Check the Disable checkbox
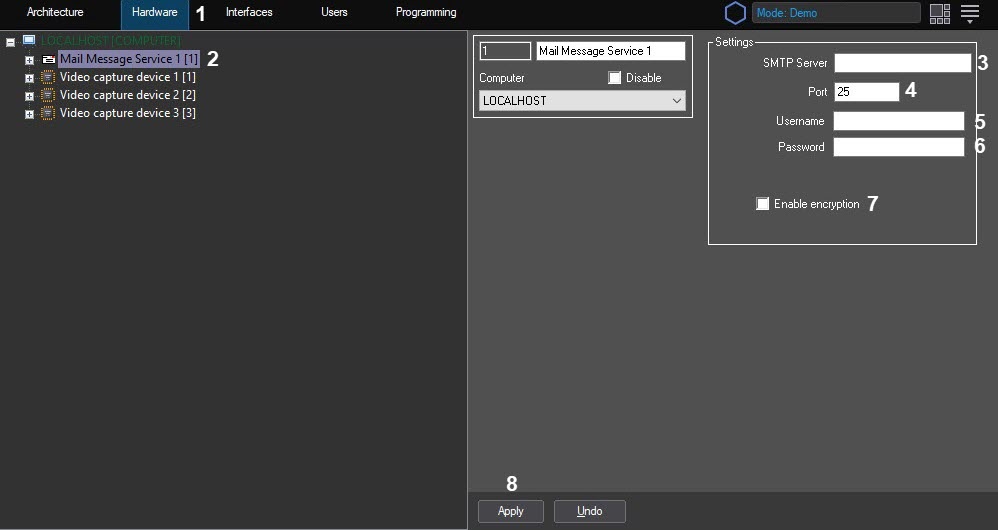This screenshot has width=998, height=530. [614, 78]
